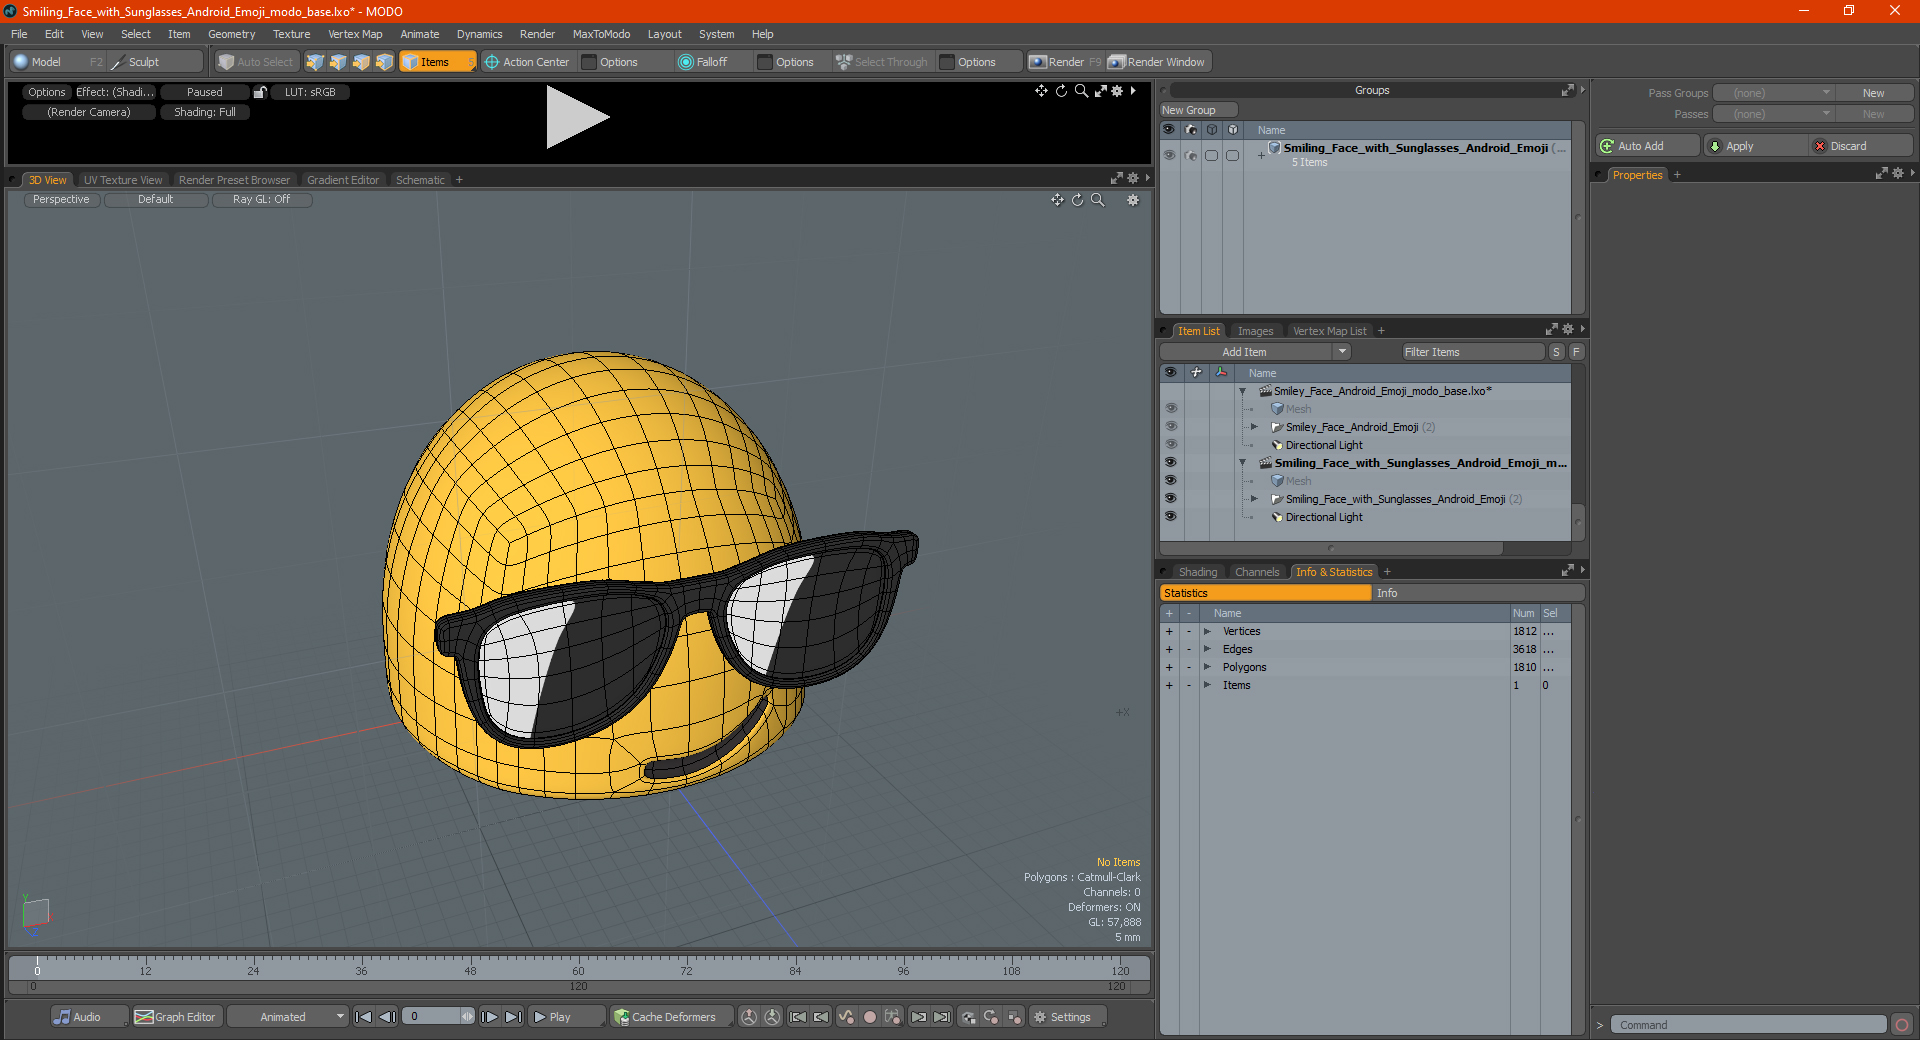Toggle the Select Through Options checkbox

[x=947, y=62]
